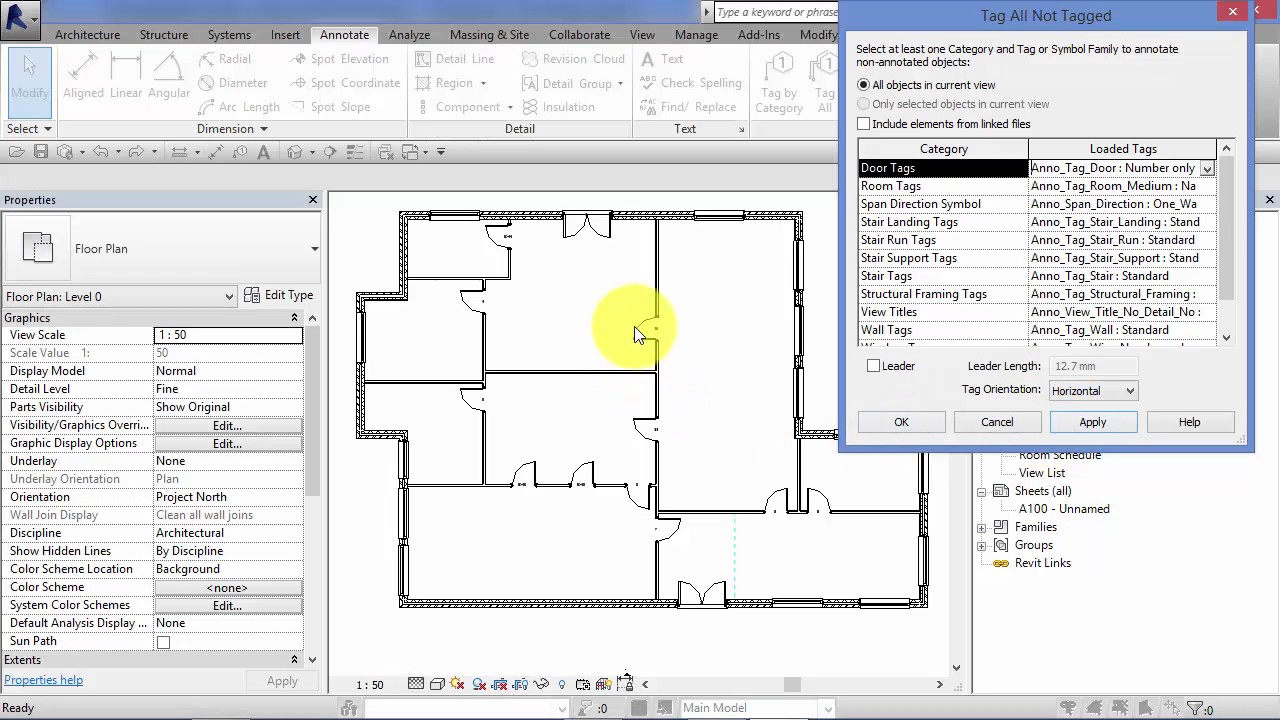Switch to the Systems ribbon tab
This screenshot has height=720, width=1280.
229,35
